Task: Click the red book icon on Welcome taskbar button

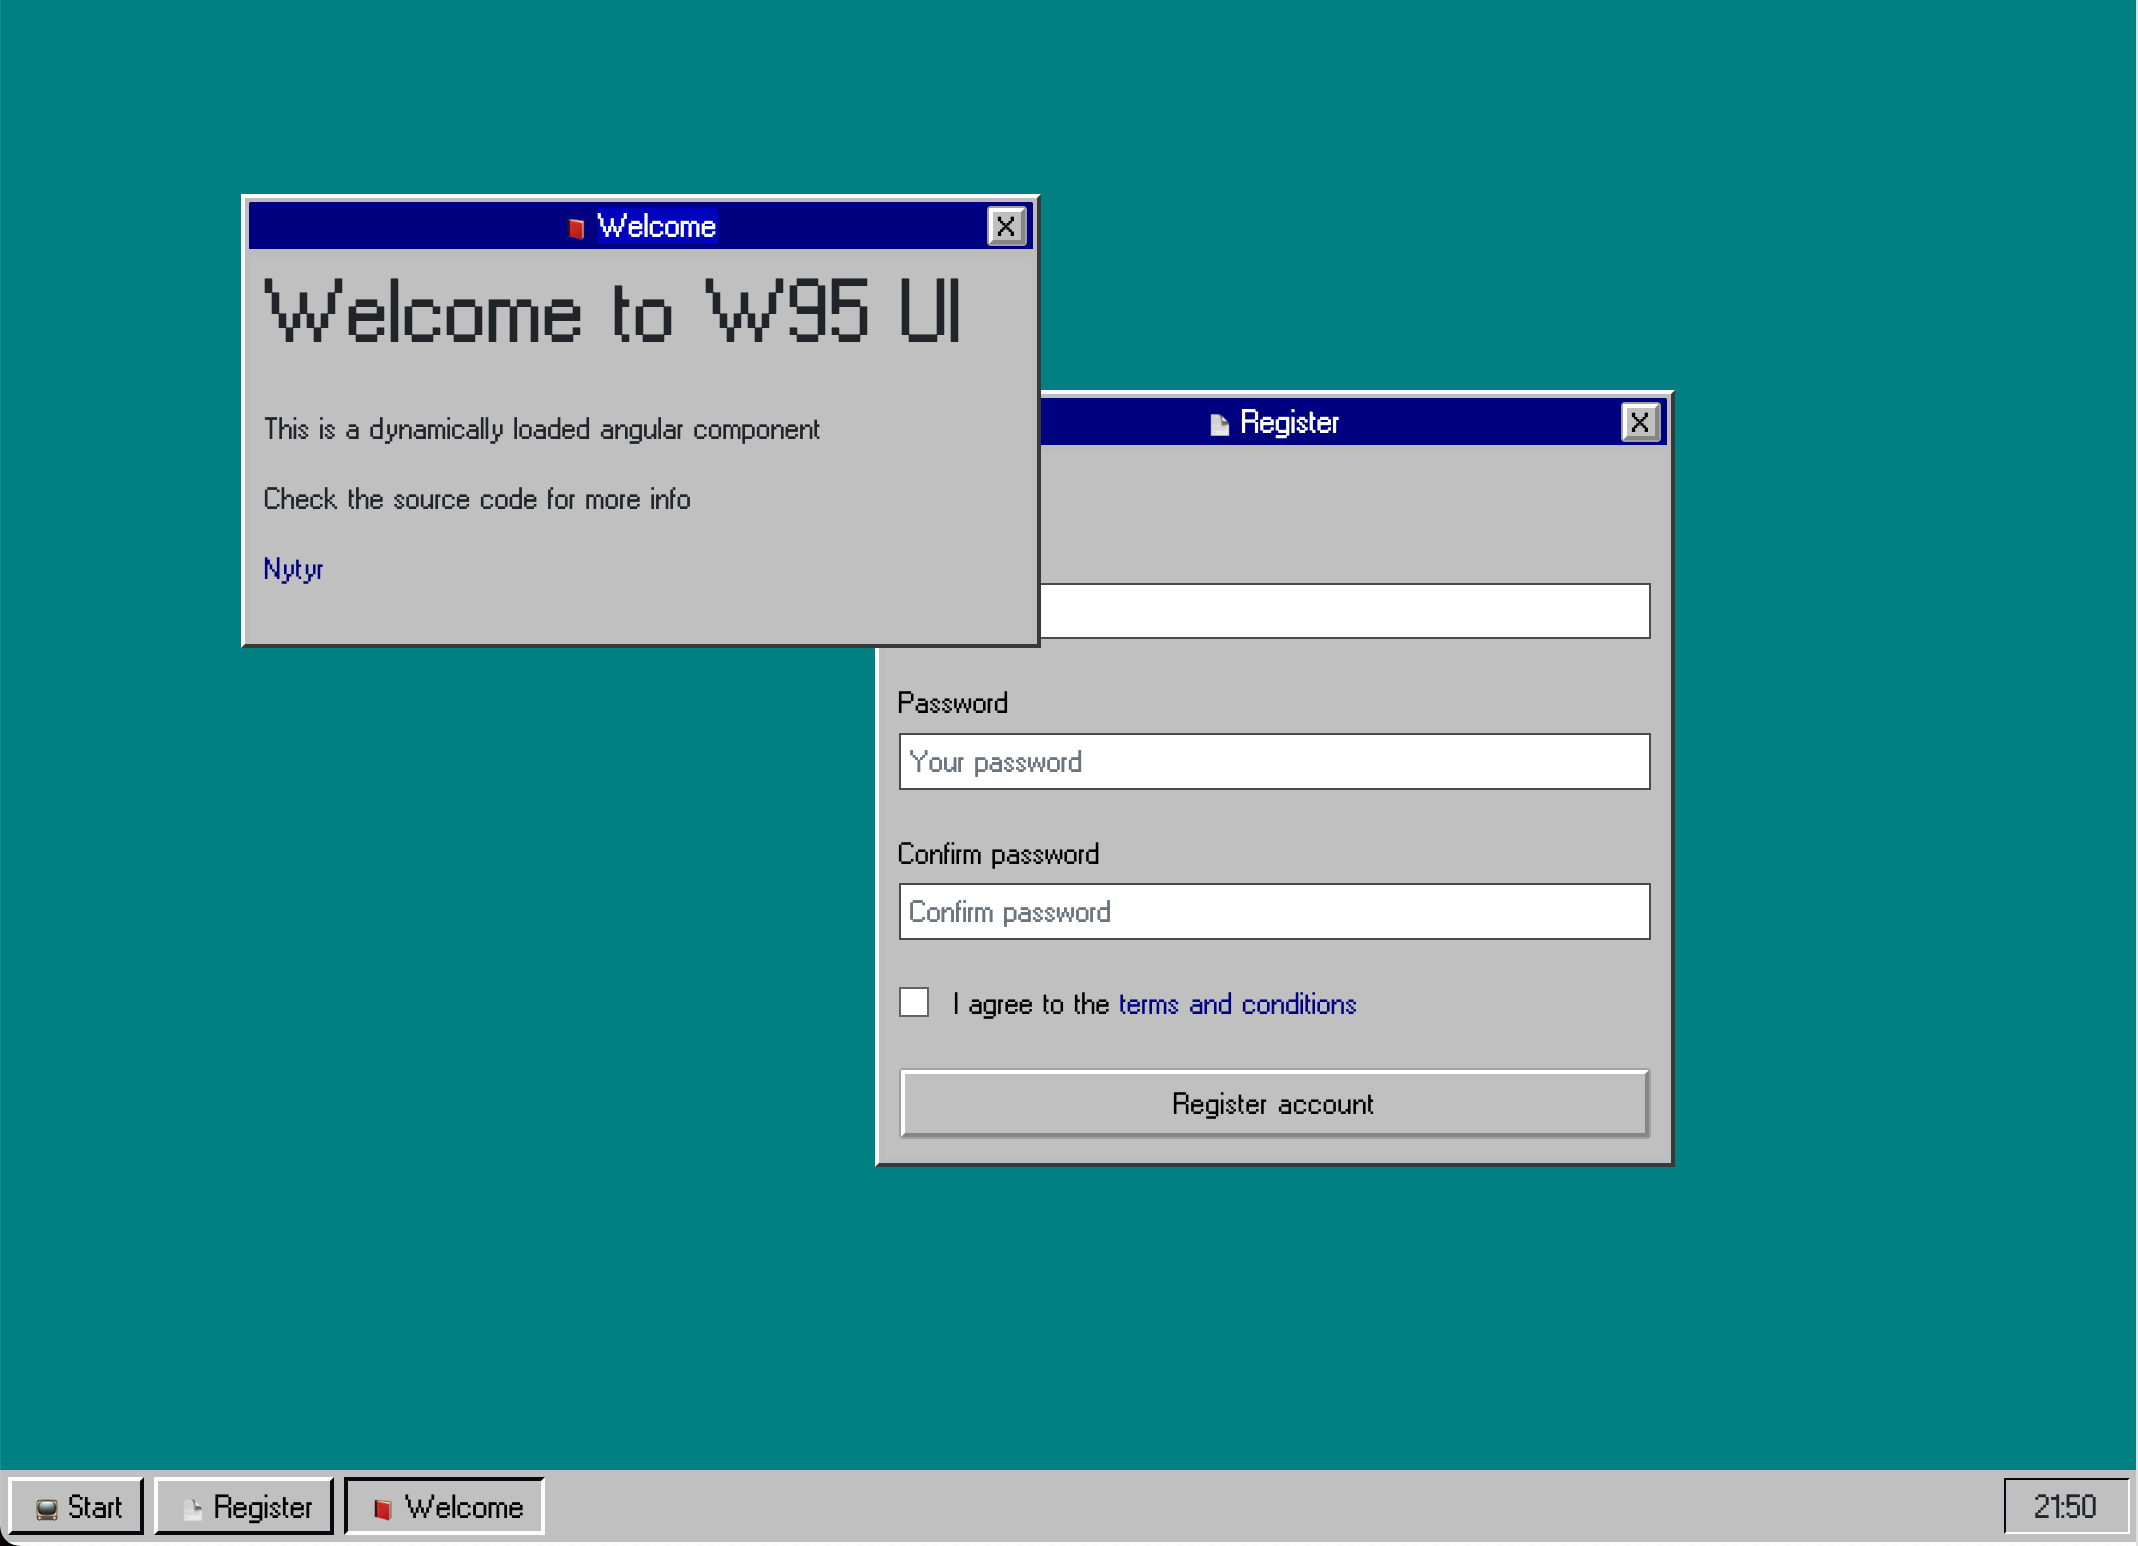Action: tap(382, 1508)
